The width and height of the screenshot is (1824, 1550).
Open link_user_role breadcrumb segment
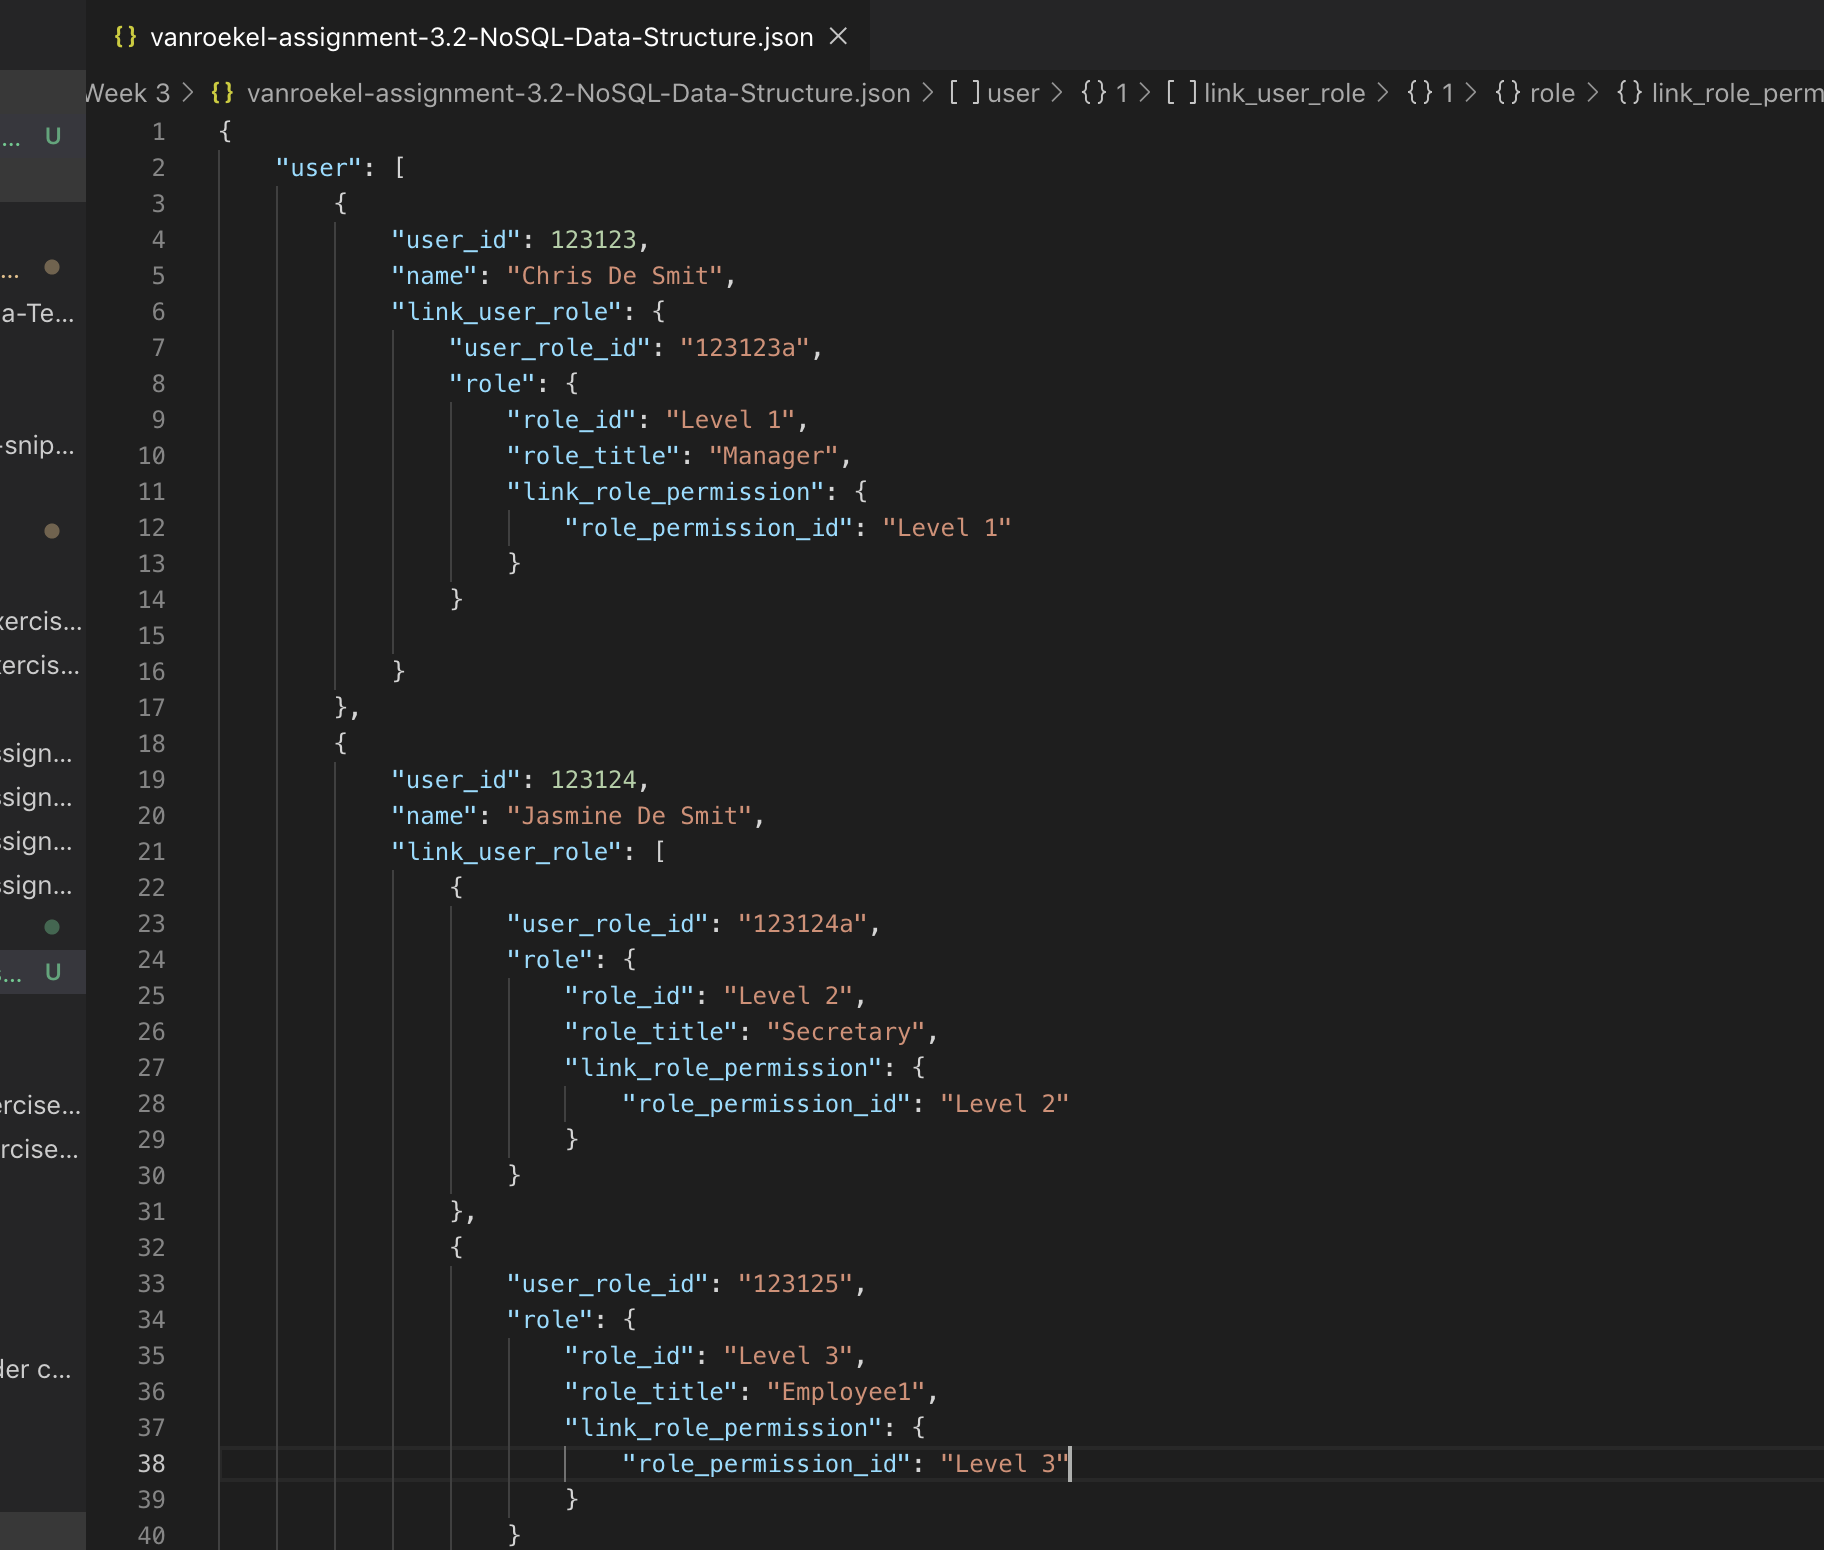click(1284, 93)
